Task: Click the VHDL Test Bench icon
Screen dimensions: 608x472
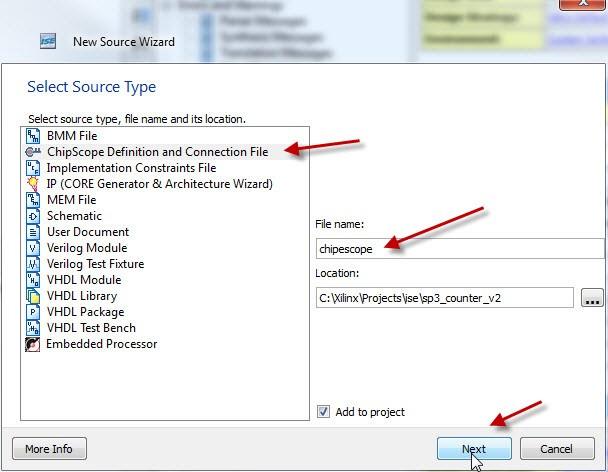Action: (x=33, y=328)
